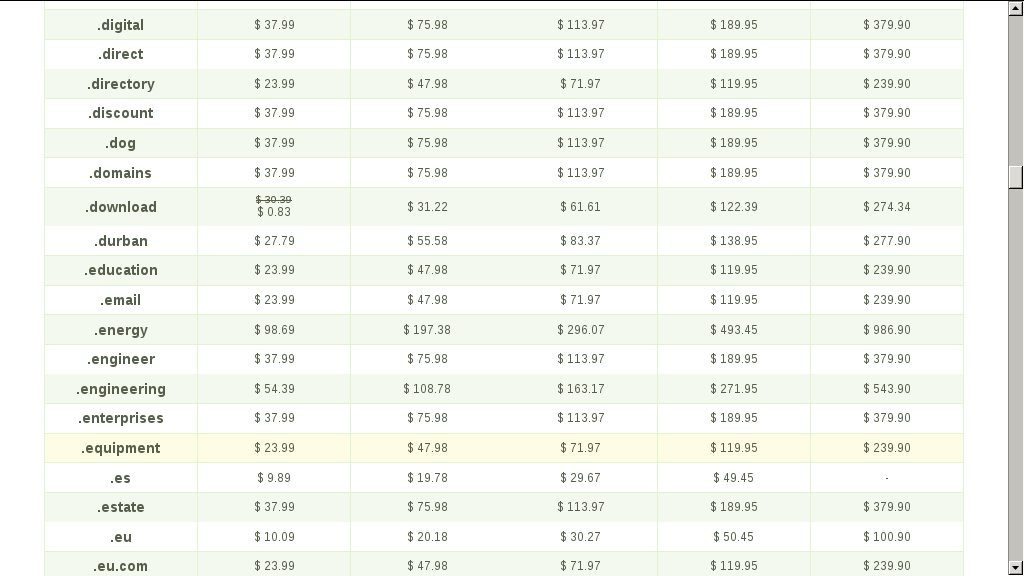Choose the .discount domain extension
This screenshot has height=576, width=1024.
121,113
